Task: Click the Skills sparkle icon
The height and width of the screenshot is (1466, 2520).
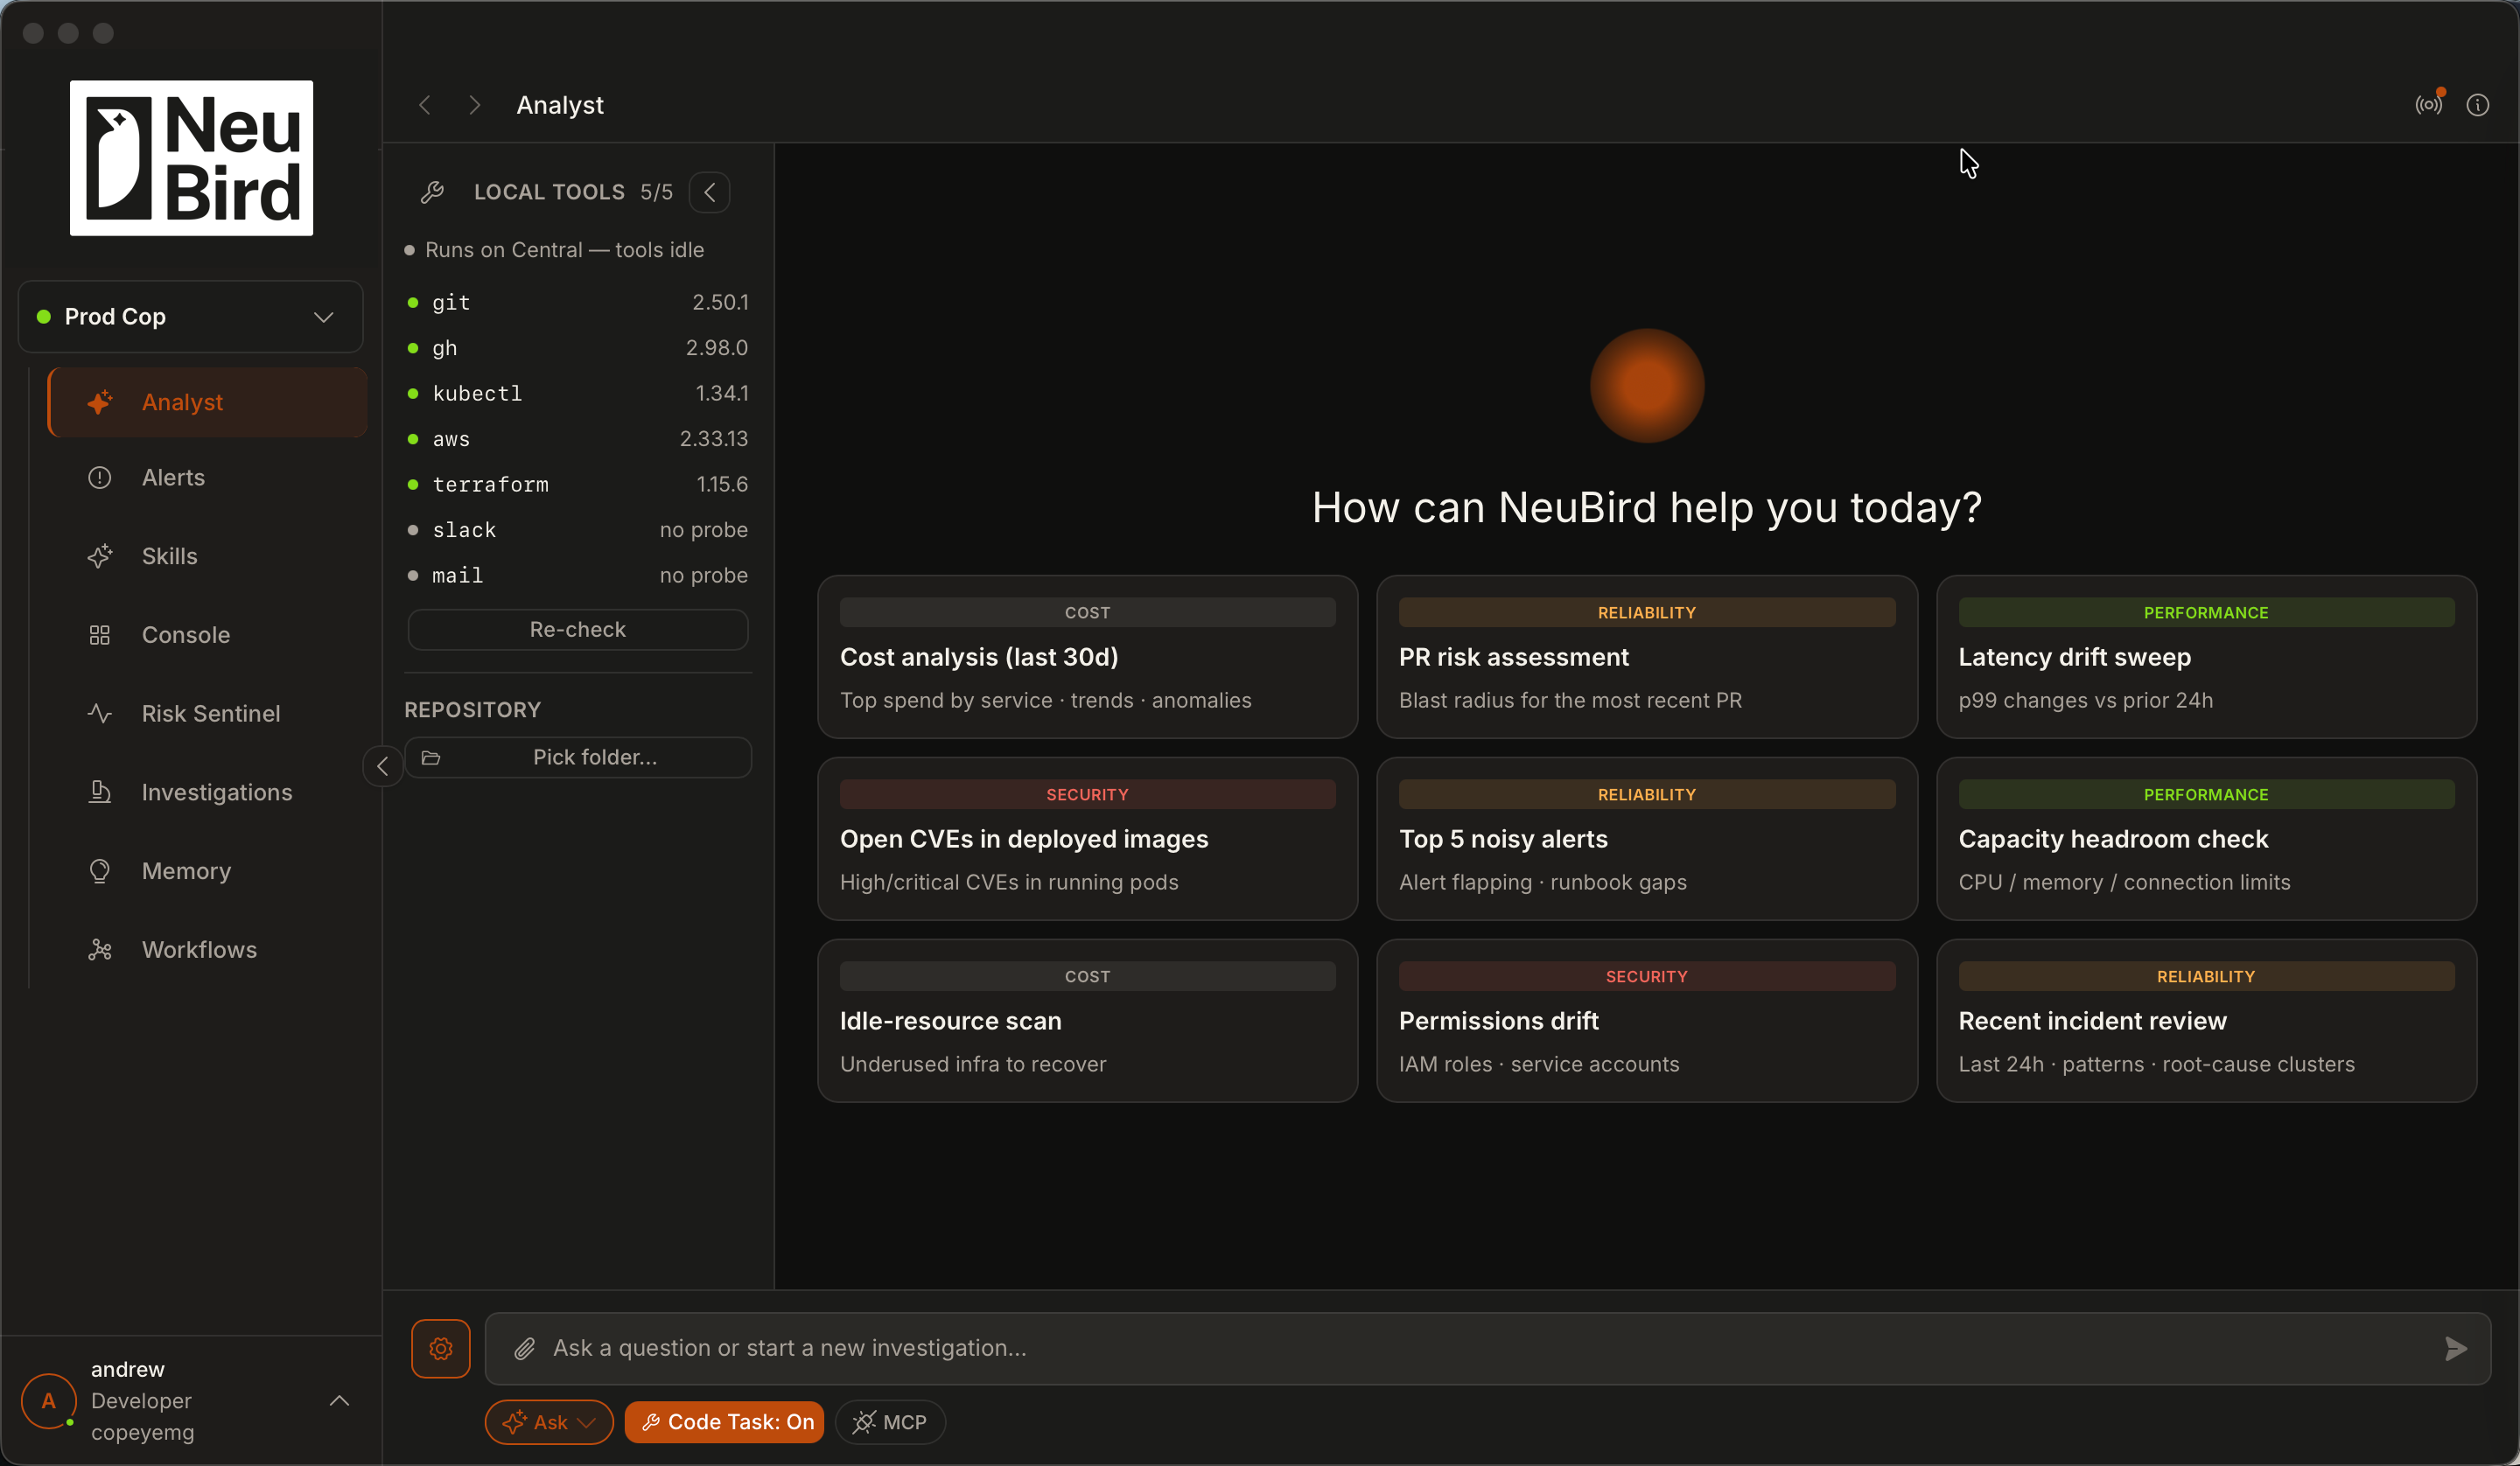Action: [x=99, y=556]
